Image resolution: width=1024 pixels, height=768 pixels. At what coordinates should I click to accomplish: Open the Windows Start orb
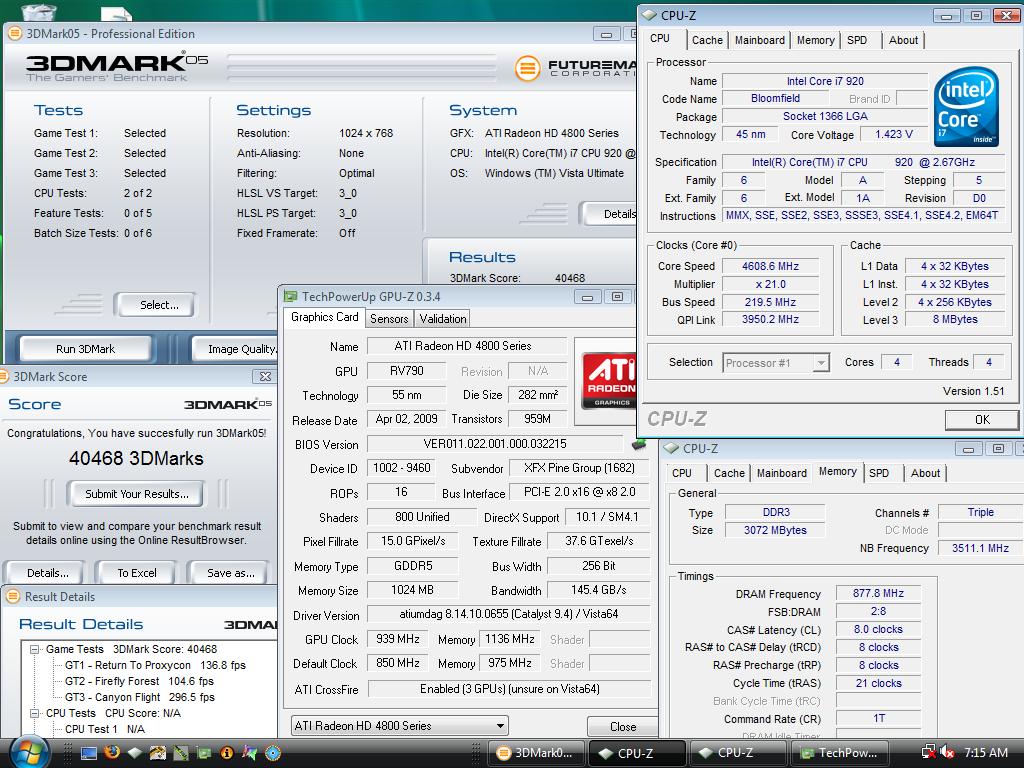[x=29, y=752]
